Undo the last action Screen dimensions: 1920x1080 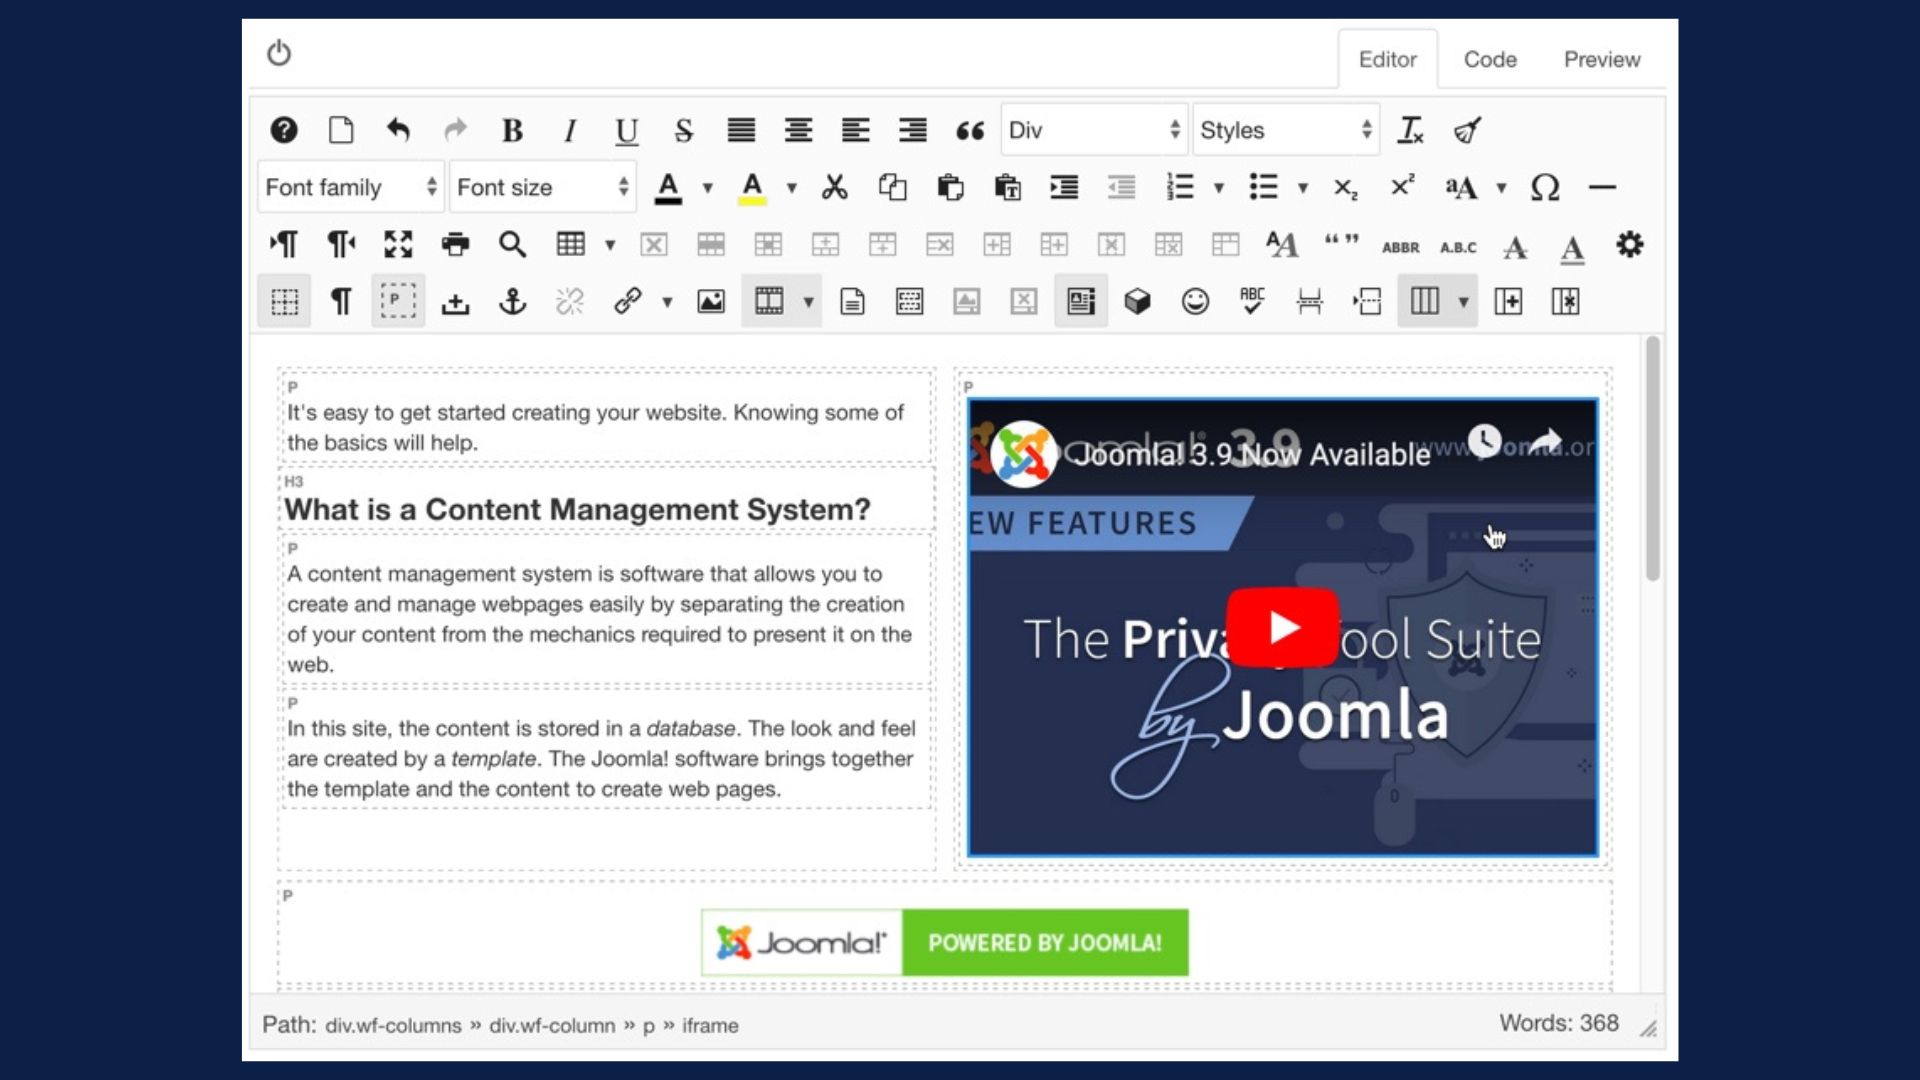tap(398, 130)
